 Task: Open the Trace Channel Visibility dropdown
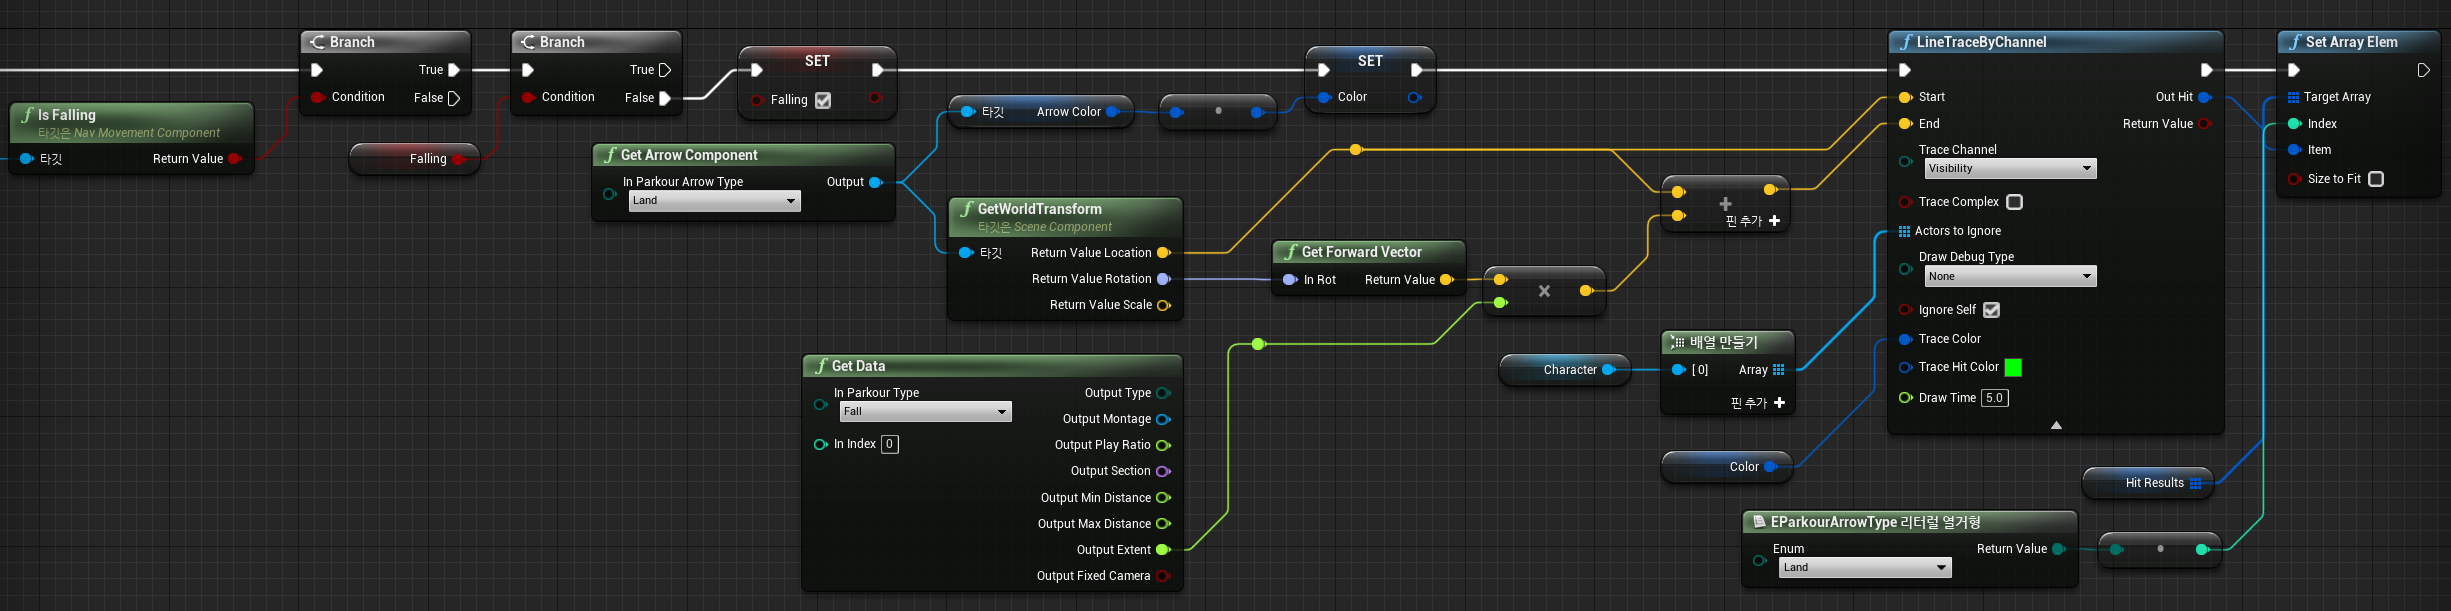pos(2010,168)
